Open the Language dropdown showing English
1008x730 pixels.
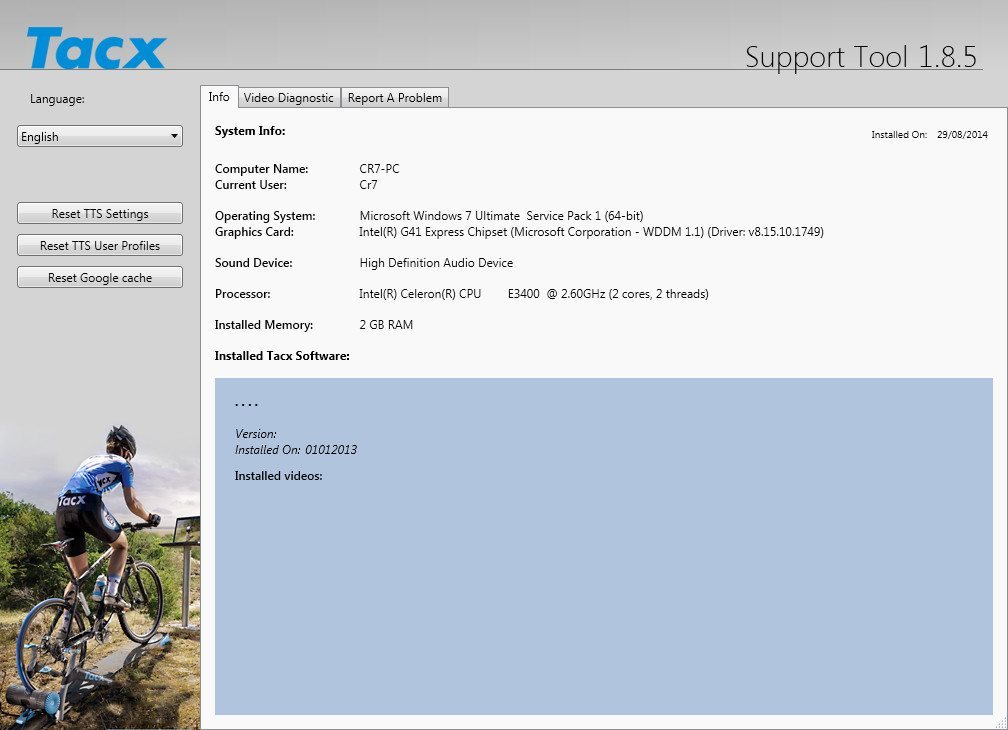point(100,136)
